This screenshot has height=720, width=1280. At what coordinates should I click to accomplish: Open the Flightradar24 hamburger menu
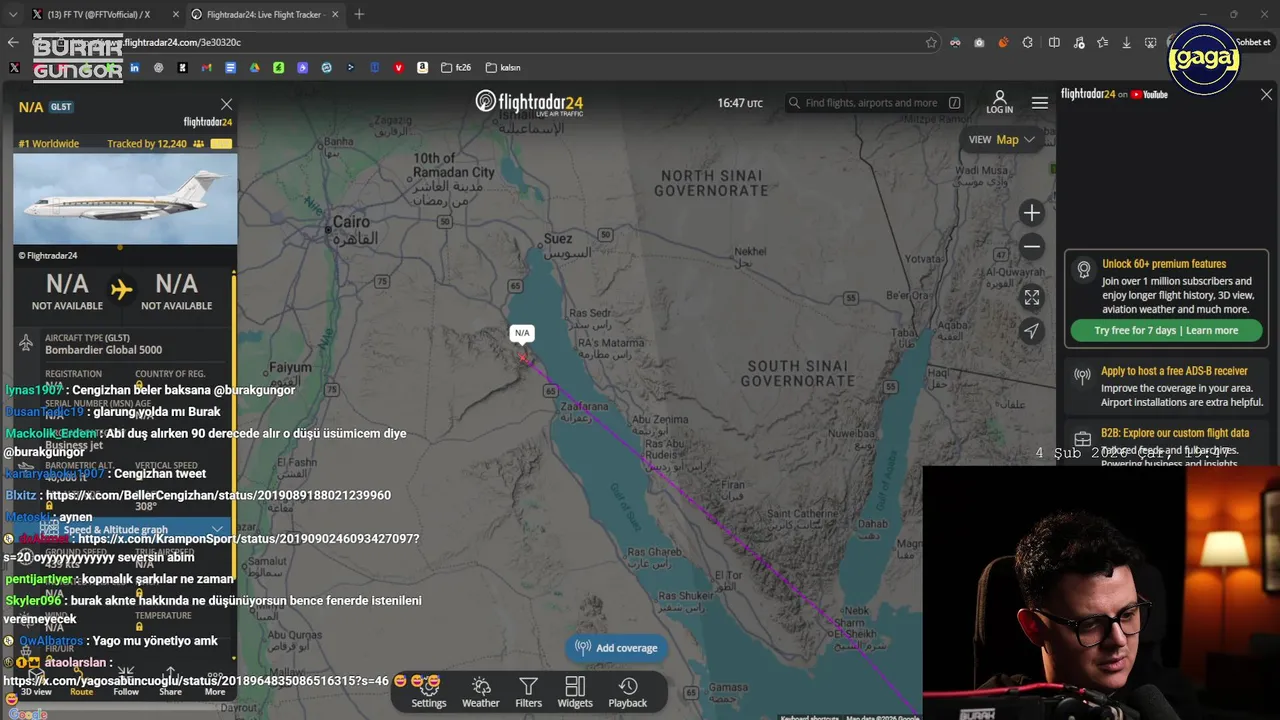click(x=1040, y=103)
